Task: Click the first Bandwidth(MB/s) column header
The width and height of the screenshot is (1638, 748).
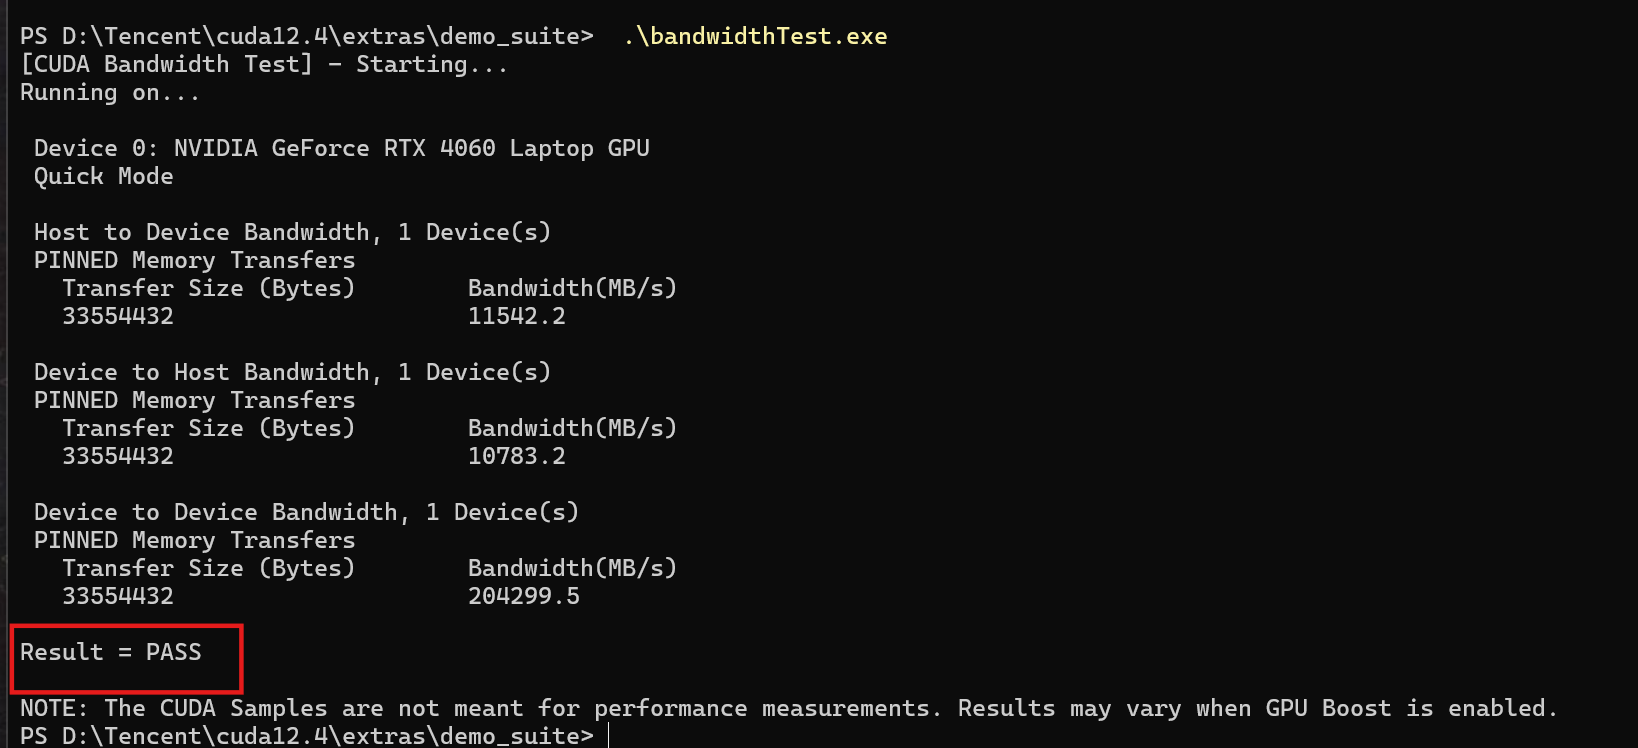Action: coord(573,288)
